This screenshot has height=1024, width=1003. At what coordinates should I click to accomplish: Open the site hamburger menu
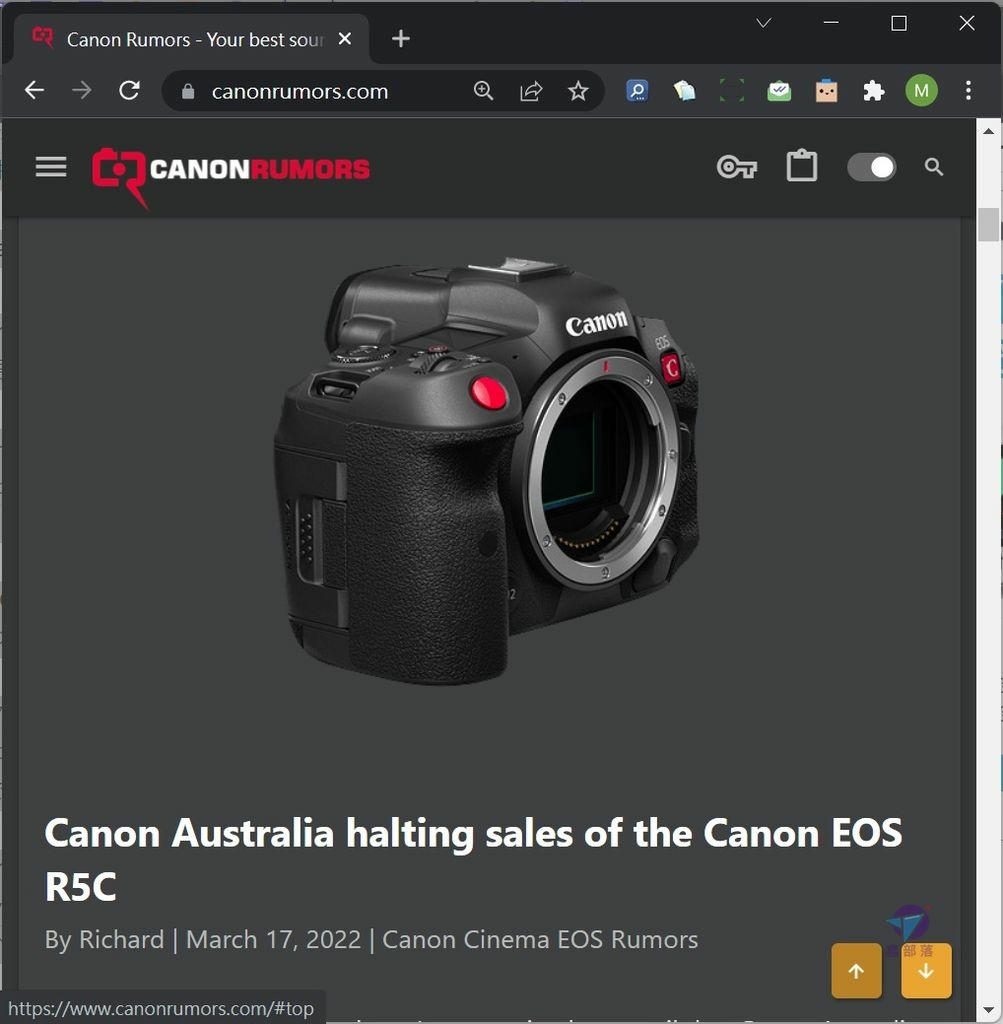tap(51, 167)
